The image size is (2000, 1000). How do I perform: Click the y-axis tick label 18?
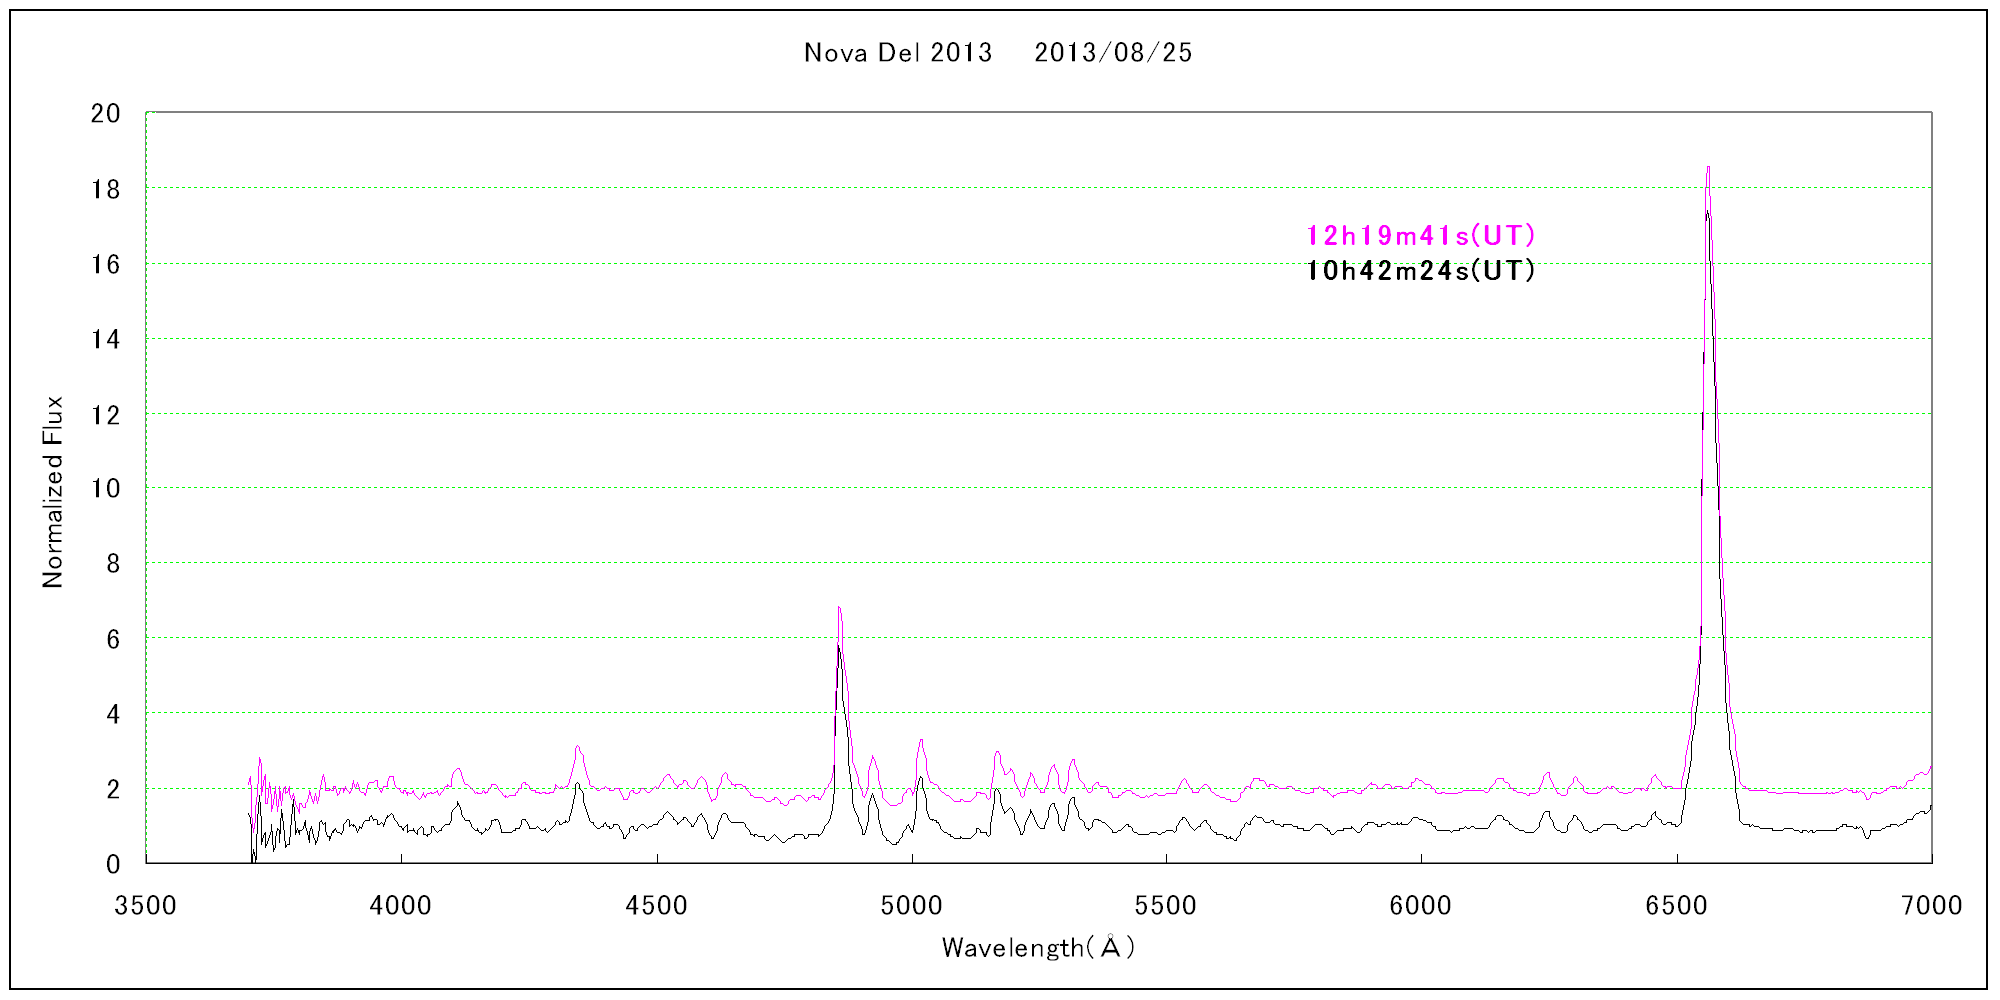[x=105, y=190]
